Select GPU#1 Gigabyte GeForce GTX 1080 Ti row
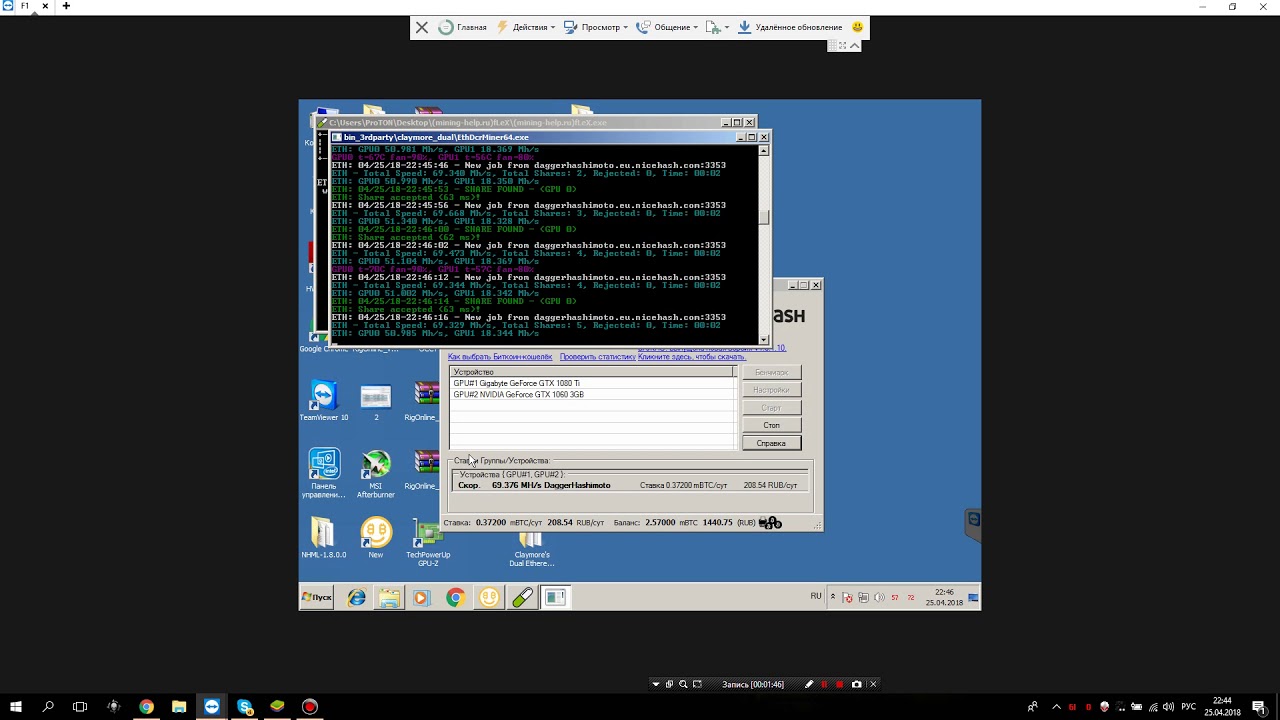The height and width of the screenshot is (720, 1280). point(516,383)
